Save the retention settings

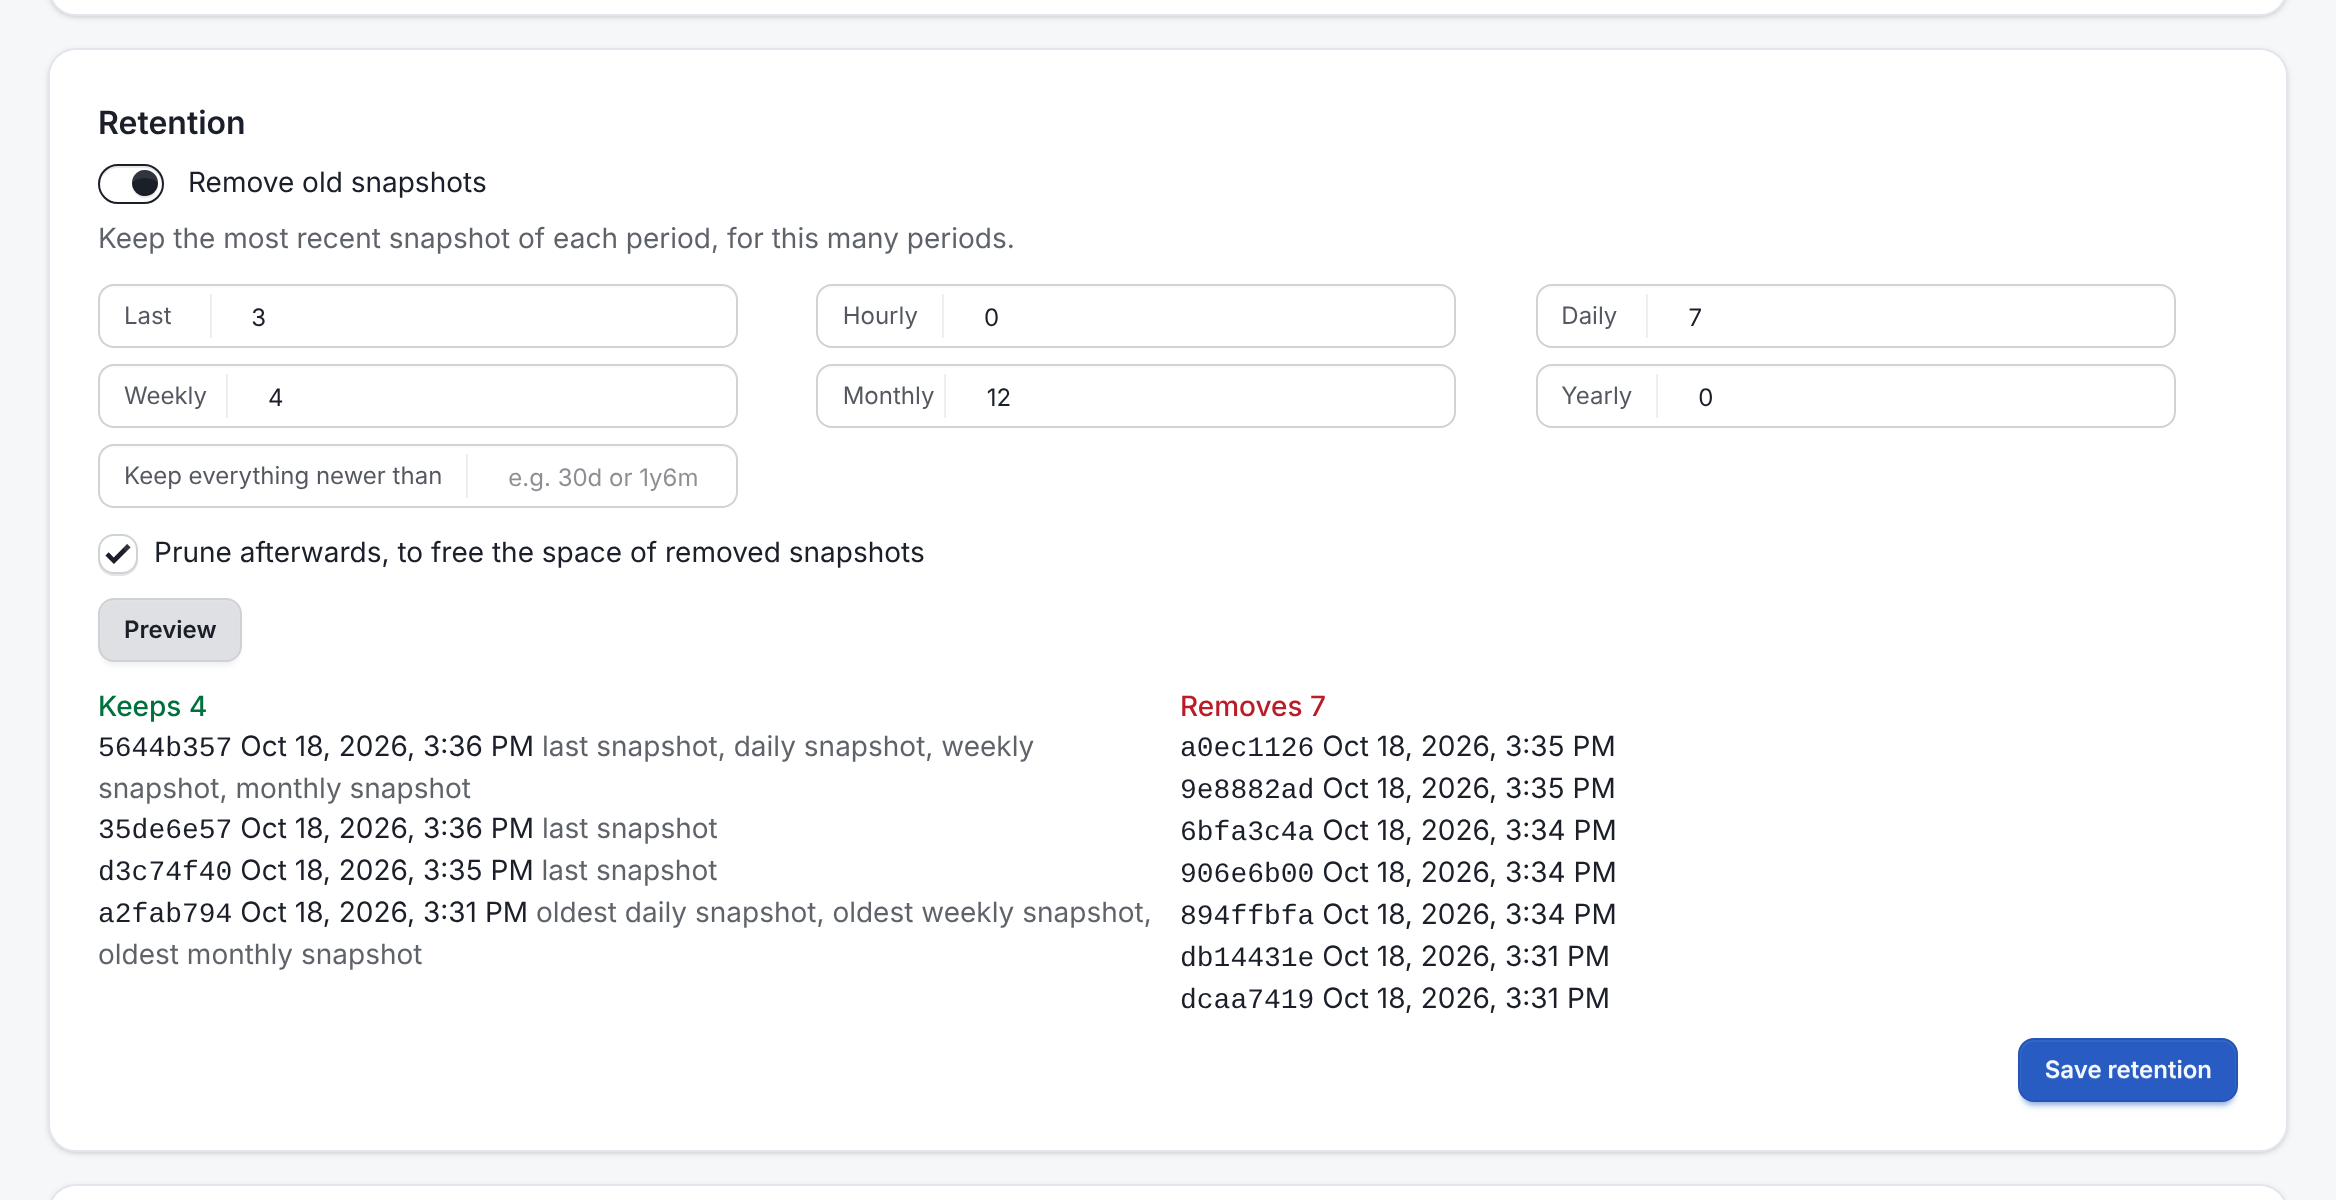2127,1070
